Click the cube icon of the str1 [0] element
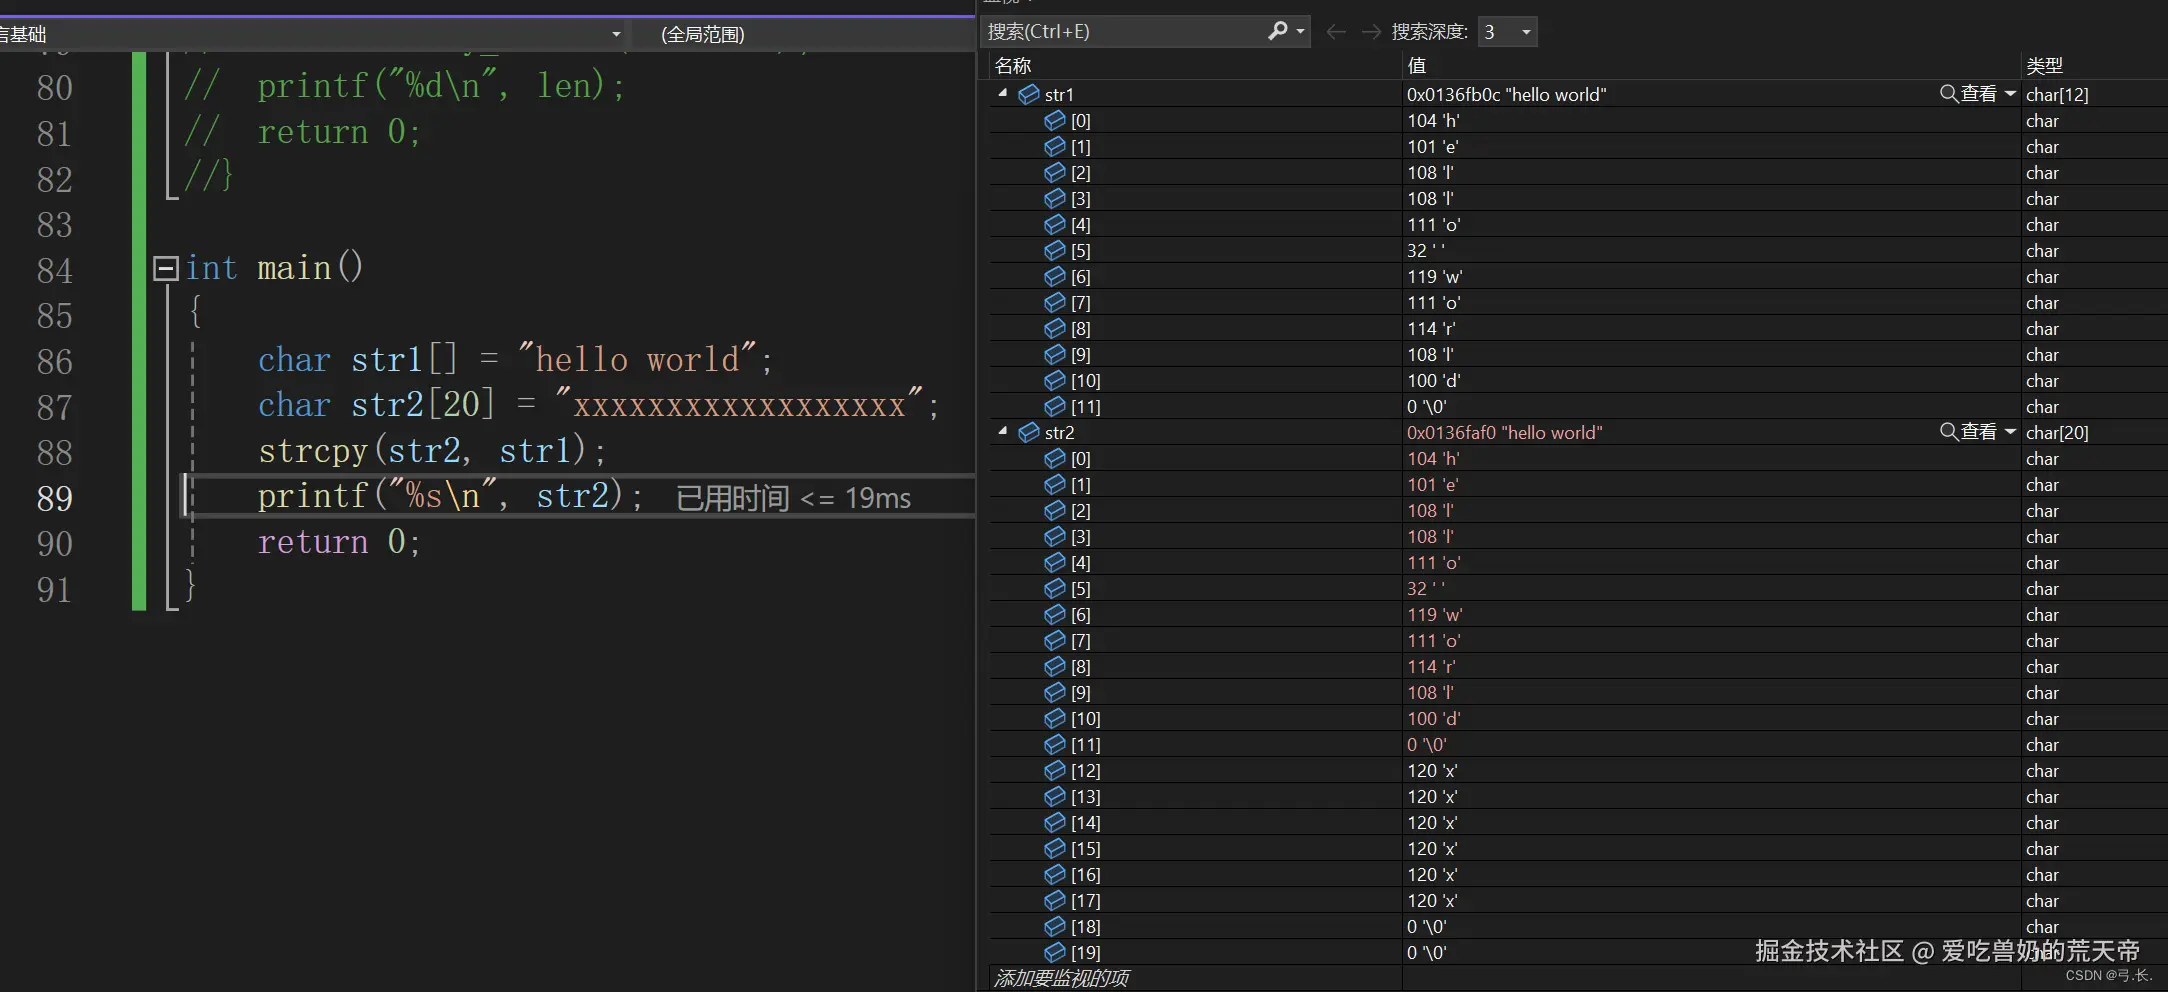Image resolution: width=2168 pixels, height=992 pixels. (1055, 120)
